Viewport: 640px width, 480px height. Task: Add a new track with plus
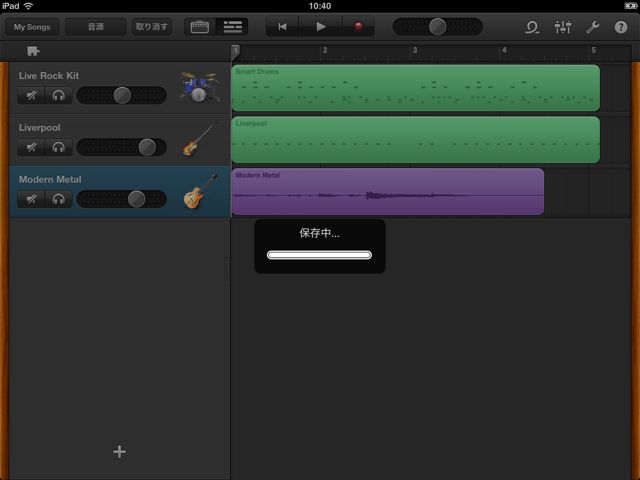click(119, 451)
